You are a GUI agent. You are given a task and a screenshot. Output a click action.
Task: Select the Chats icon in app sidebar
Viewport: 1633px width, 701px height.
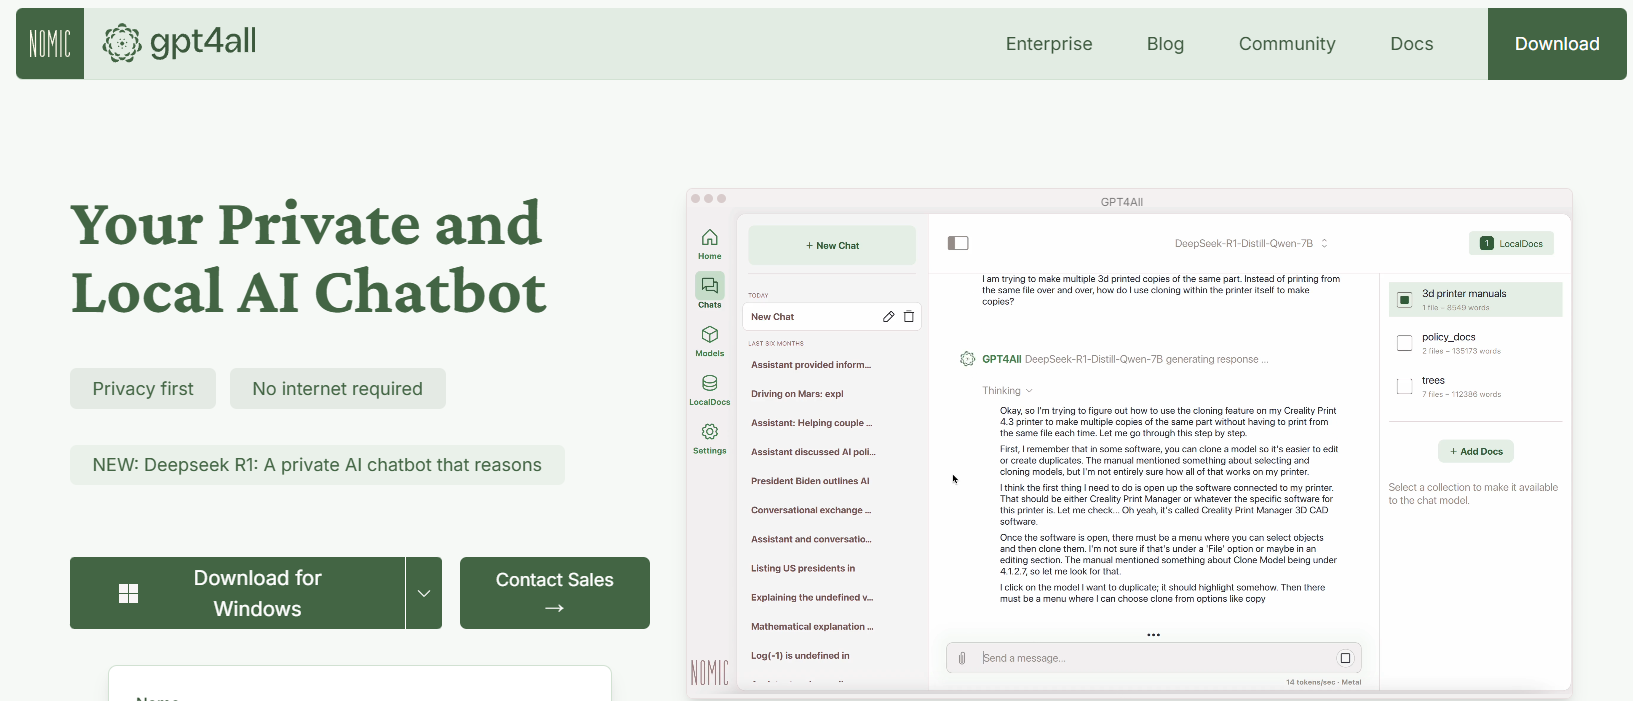click(x=710, y=286)
